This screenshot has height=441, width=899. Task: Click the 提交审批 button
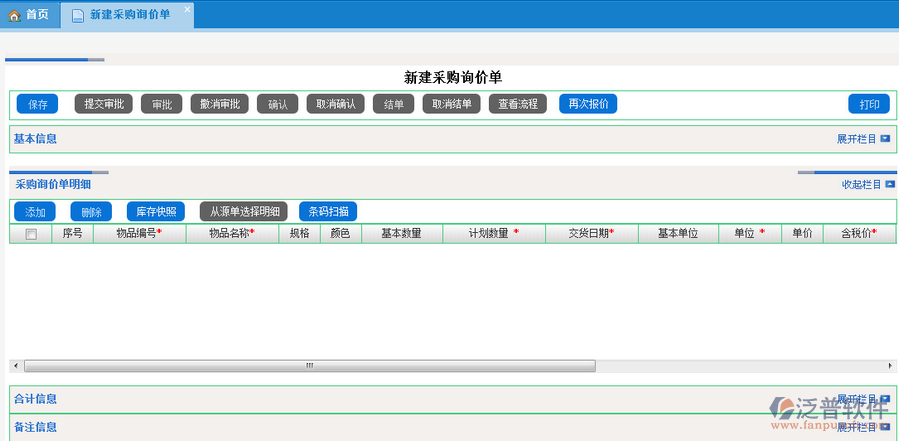click(x=104, y=104)
